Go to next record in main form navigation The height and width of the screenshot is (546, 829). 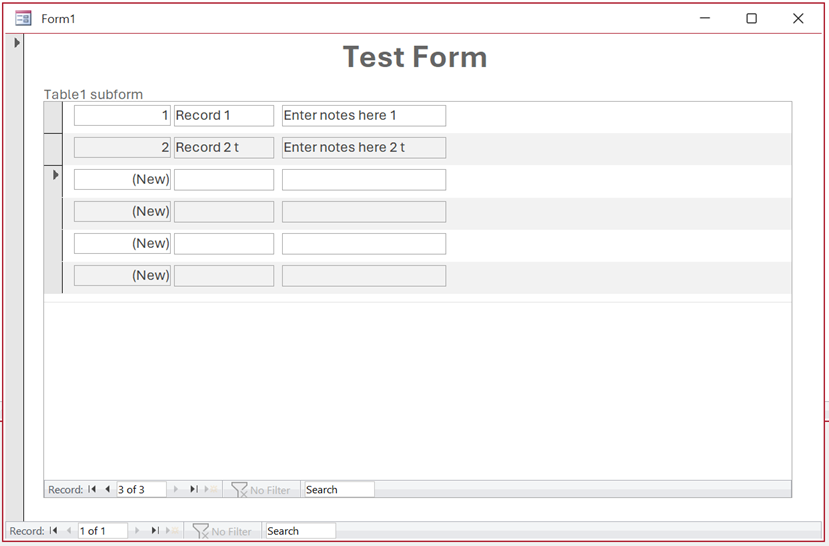tap(137, 531)
